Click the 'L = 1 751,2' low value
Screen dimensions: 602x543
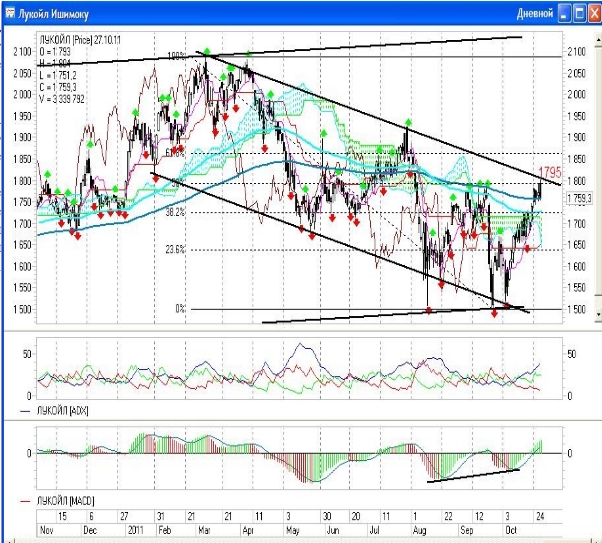(x=58, y=75)
